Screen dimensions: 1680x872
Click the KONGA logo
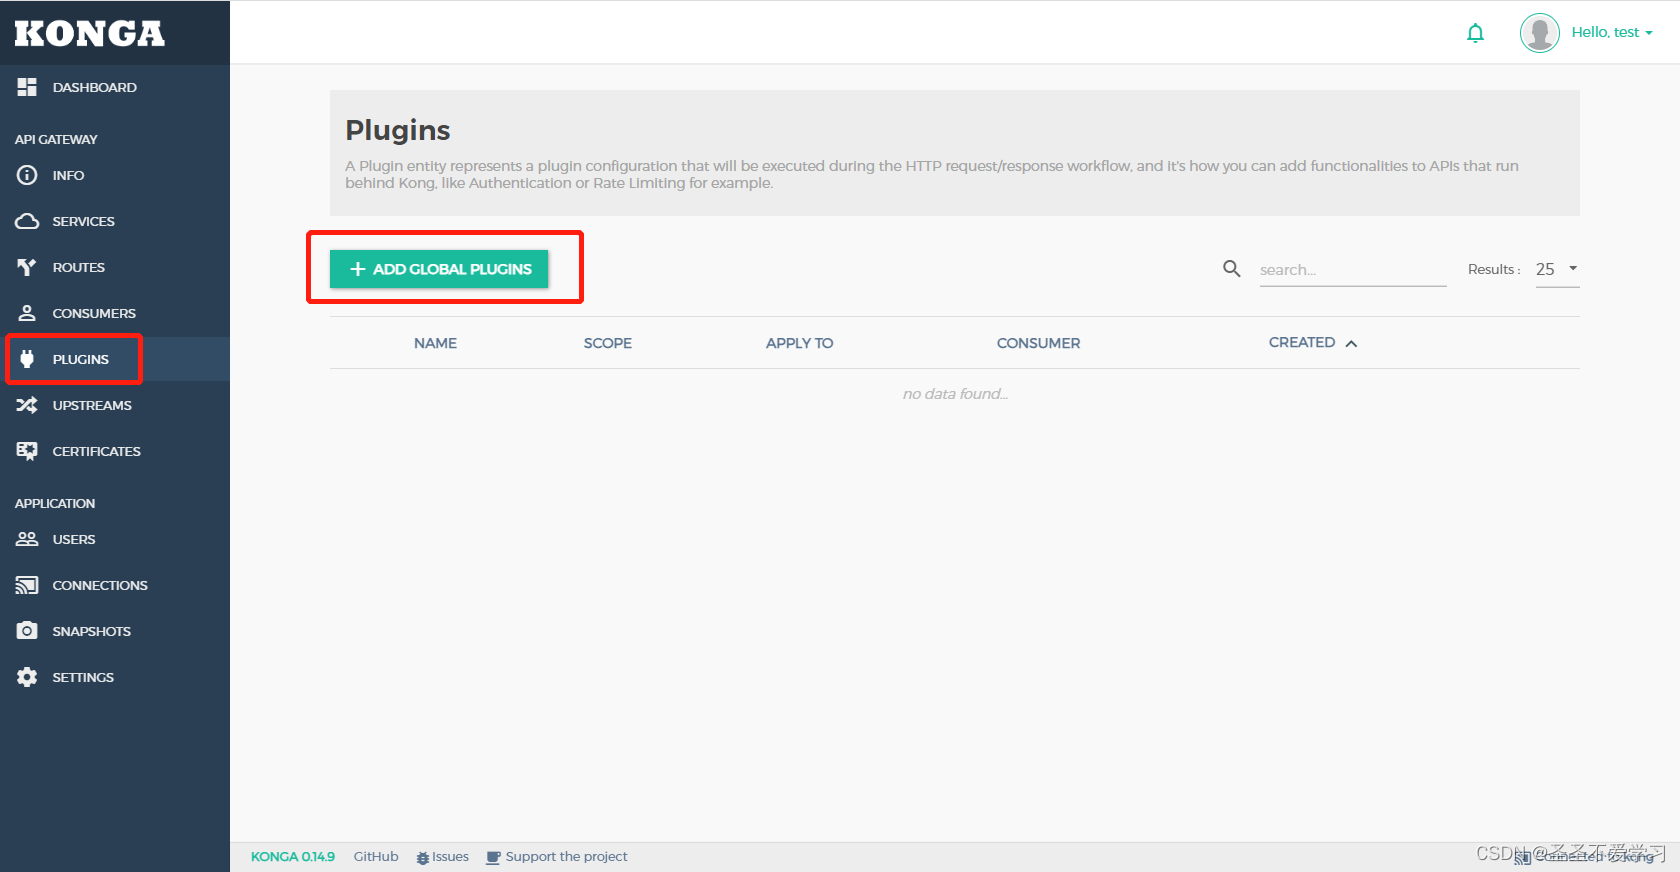click(90, 33)
